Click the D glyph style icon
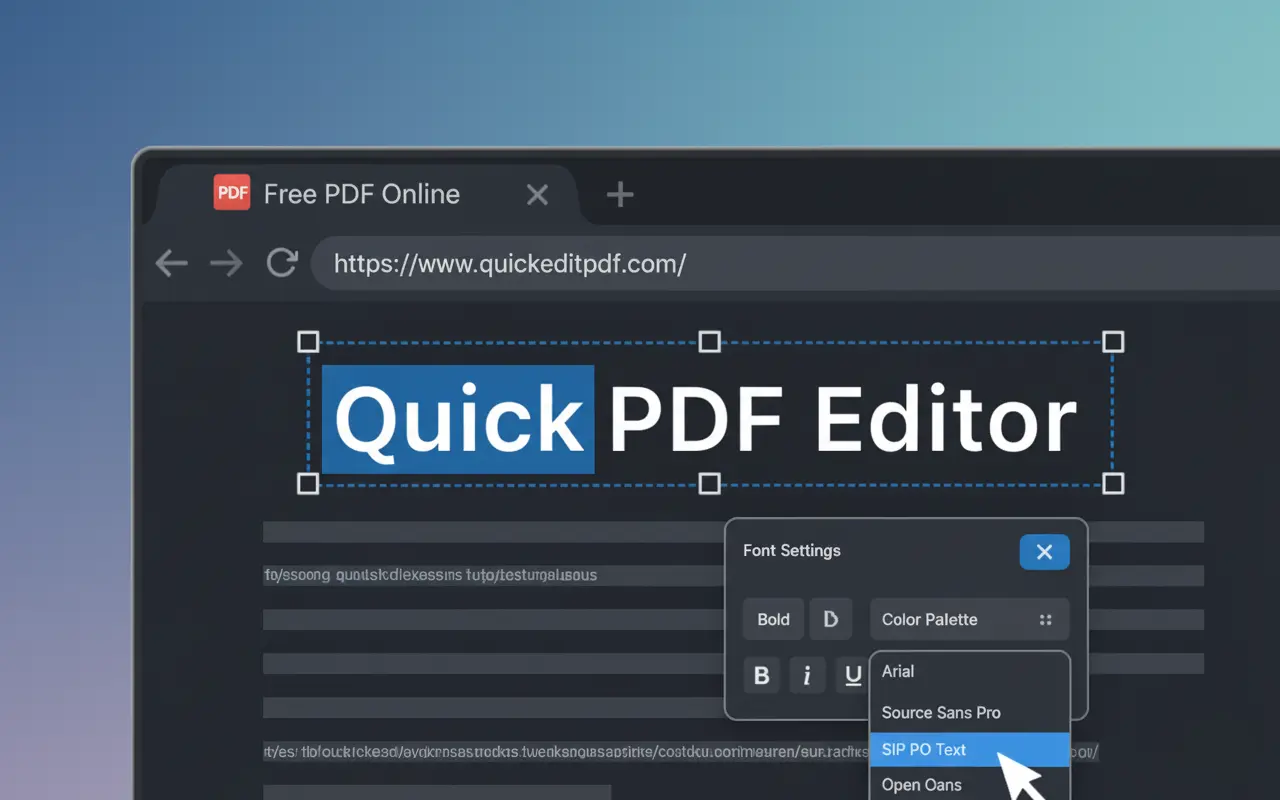Screen dimensions: 1280x800 831,619
